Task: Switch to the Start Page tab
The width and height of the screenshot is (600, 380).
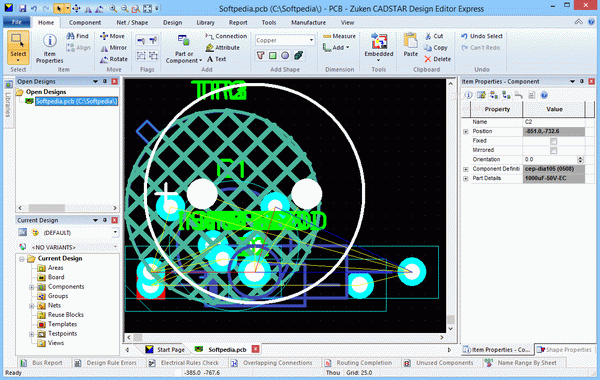Action: 165,349
